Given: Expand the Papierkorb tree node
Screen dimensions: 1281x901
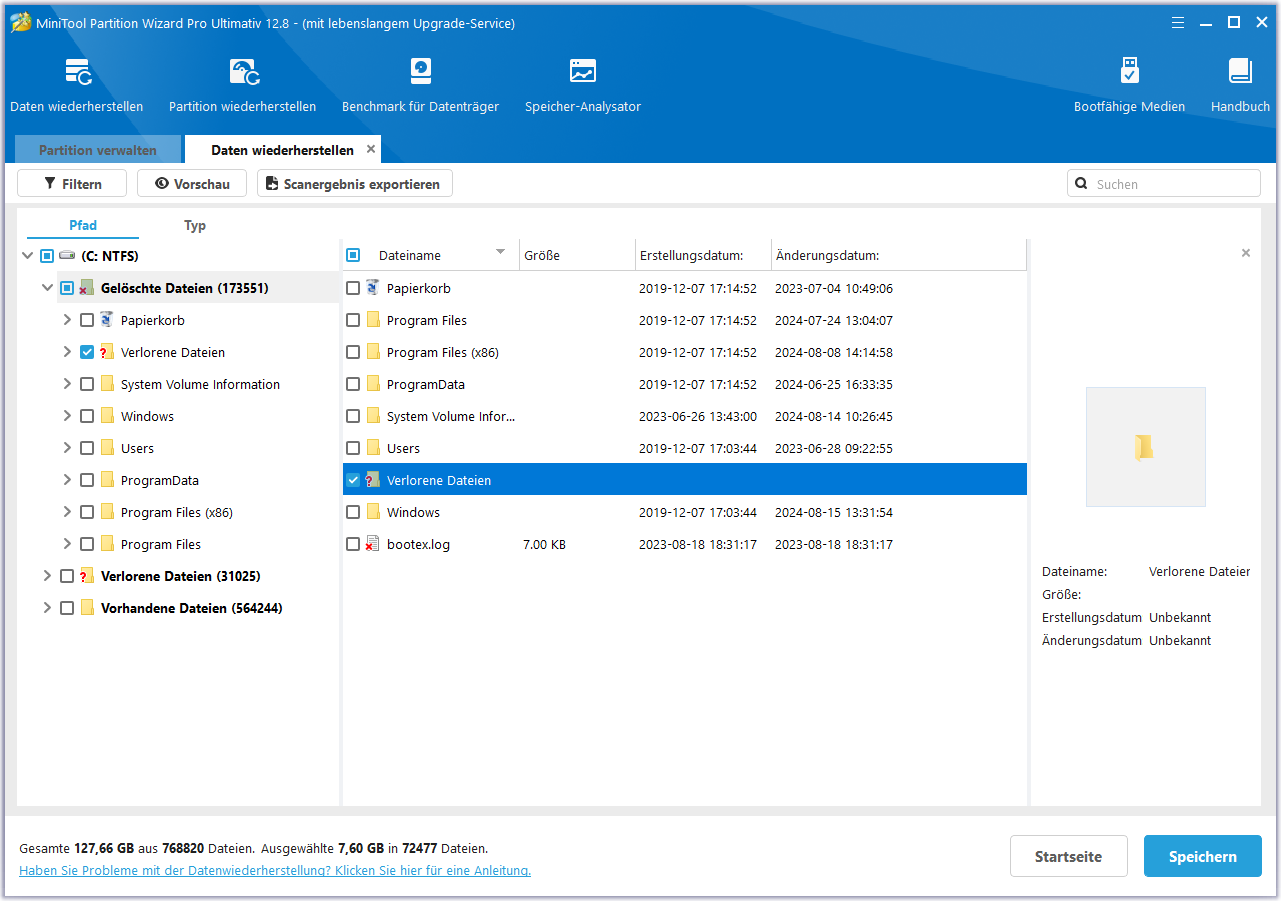Looking at the screenshot, I should (67, 320).
